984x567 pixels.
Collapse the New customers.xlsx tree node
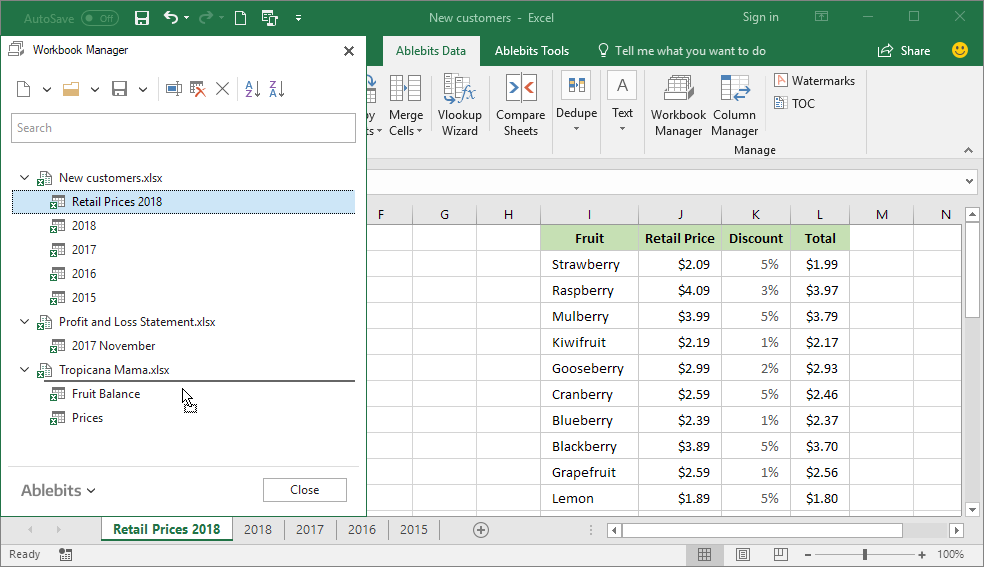click(x=24, y=178)
